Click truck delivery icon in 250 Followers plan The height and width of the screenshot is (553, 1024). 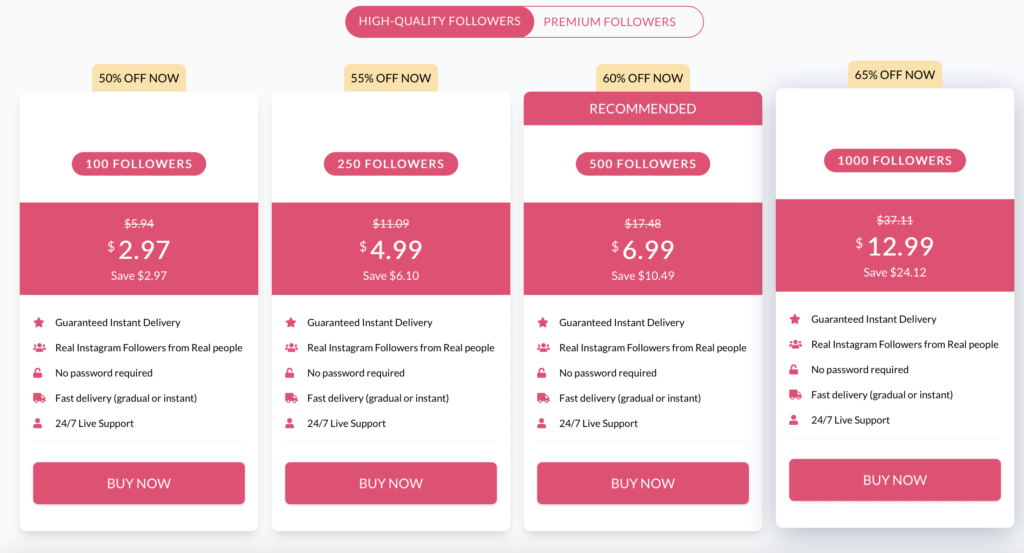(291, 398)
